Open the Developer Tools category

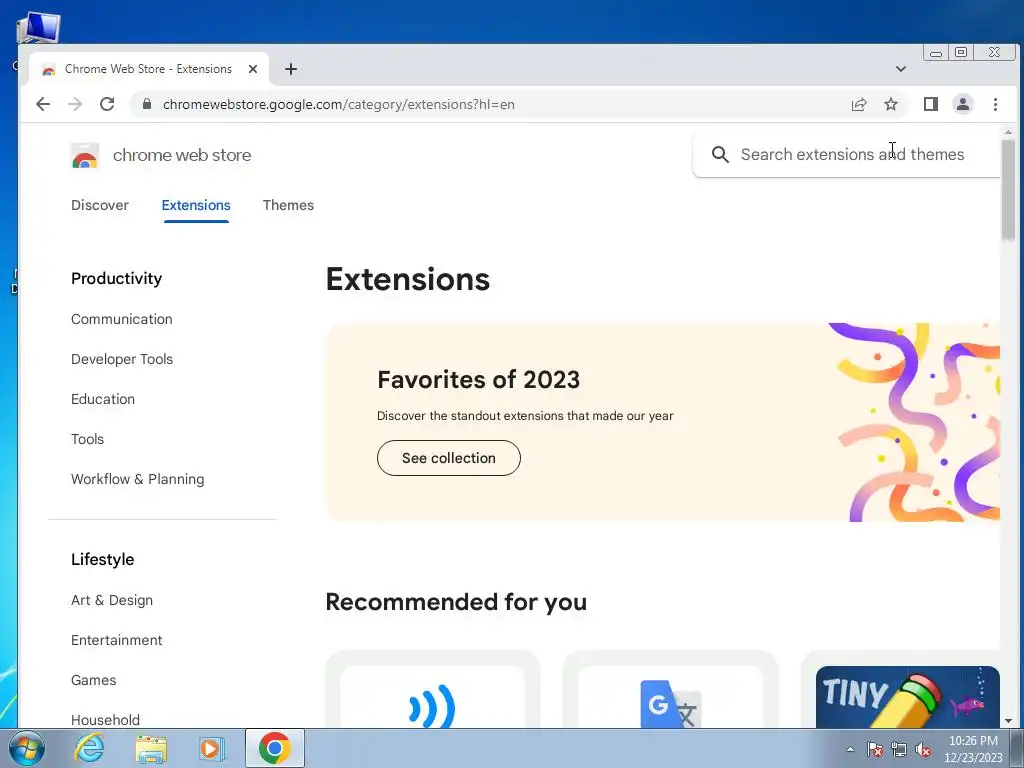(x=122, y=359)
